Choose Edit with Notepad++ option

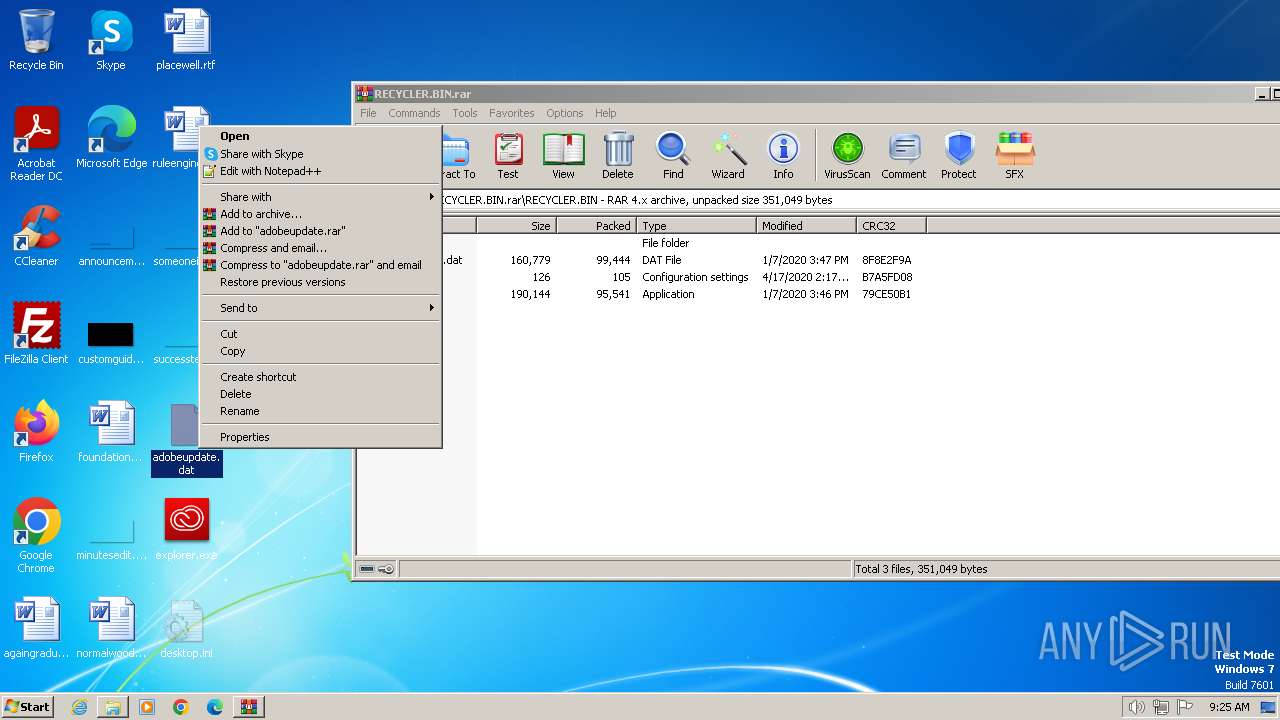pyautogui.click(x=320, y=171)
